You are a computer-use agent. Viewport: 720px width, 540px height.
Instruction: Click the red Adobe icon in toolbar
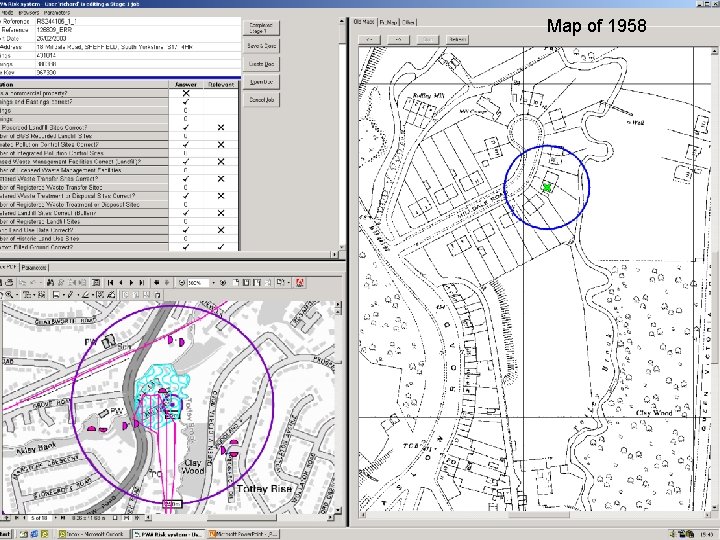pos(299,283)
